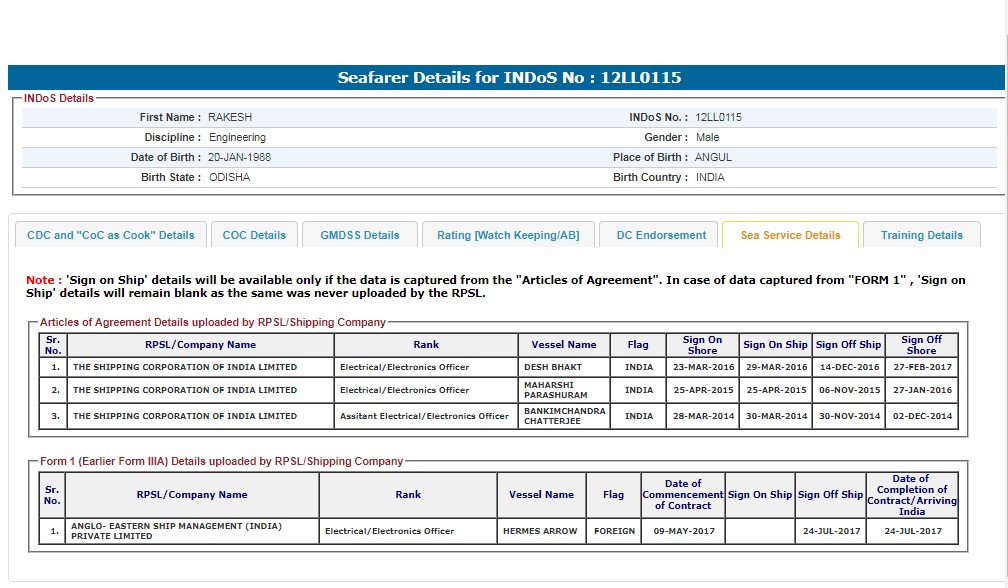The width and height of the screenshot is (1008, 588).
Task: Click the Sea Service Details tab
Action: pyautogui.click(x=790, y=235)
